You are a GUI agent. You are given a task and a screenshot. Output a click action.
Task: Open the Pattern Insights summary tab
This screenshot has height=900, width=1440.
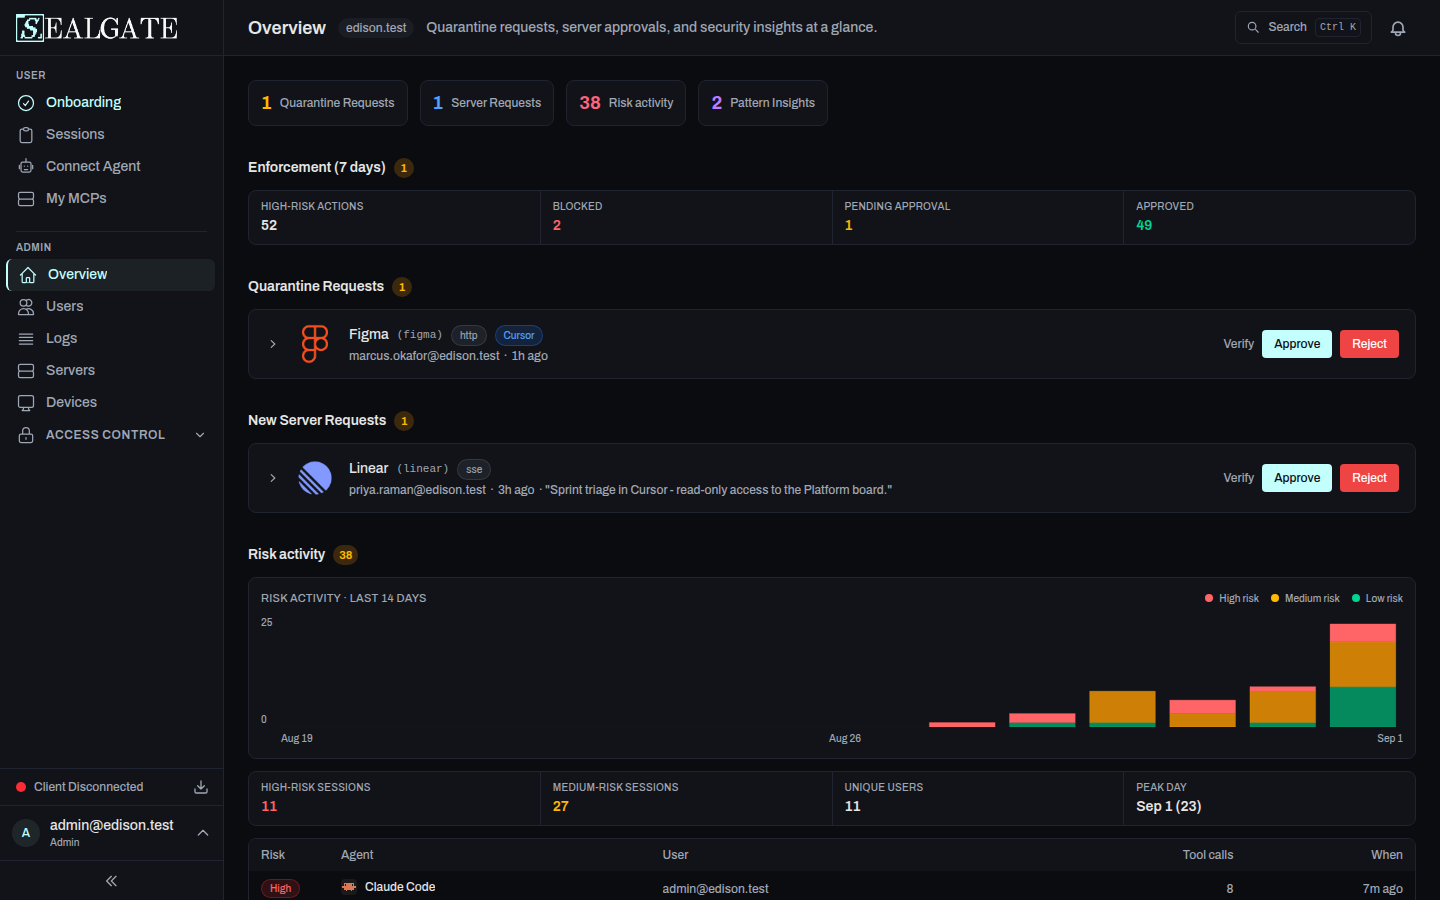tap(763, 103)
